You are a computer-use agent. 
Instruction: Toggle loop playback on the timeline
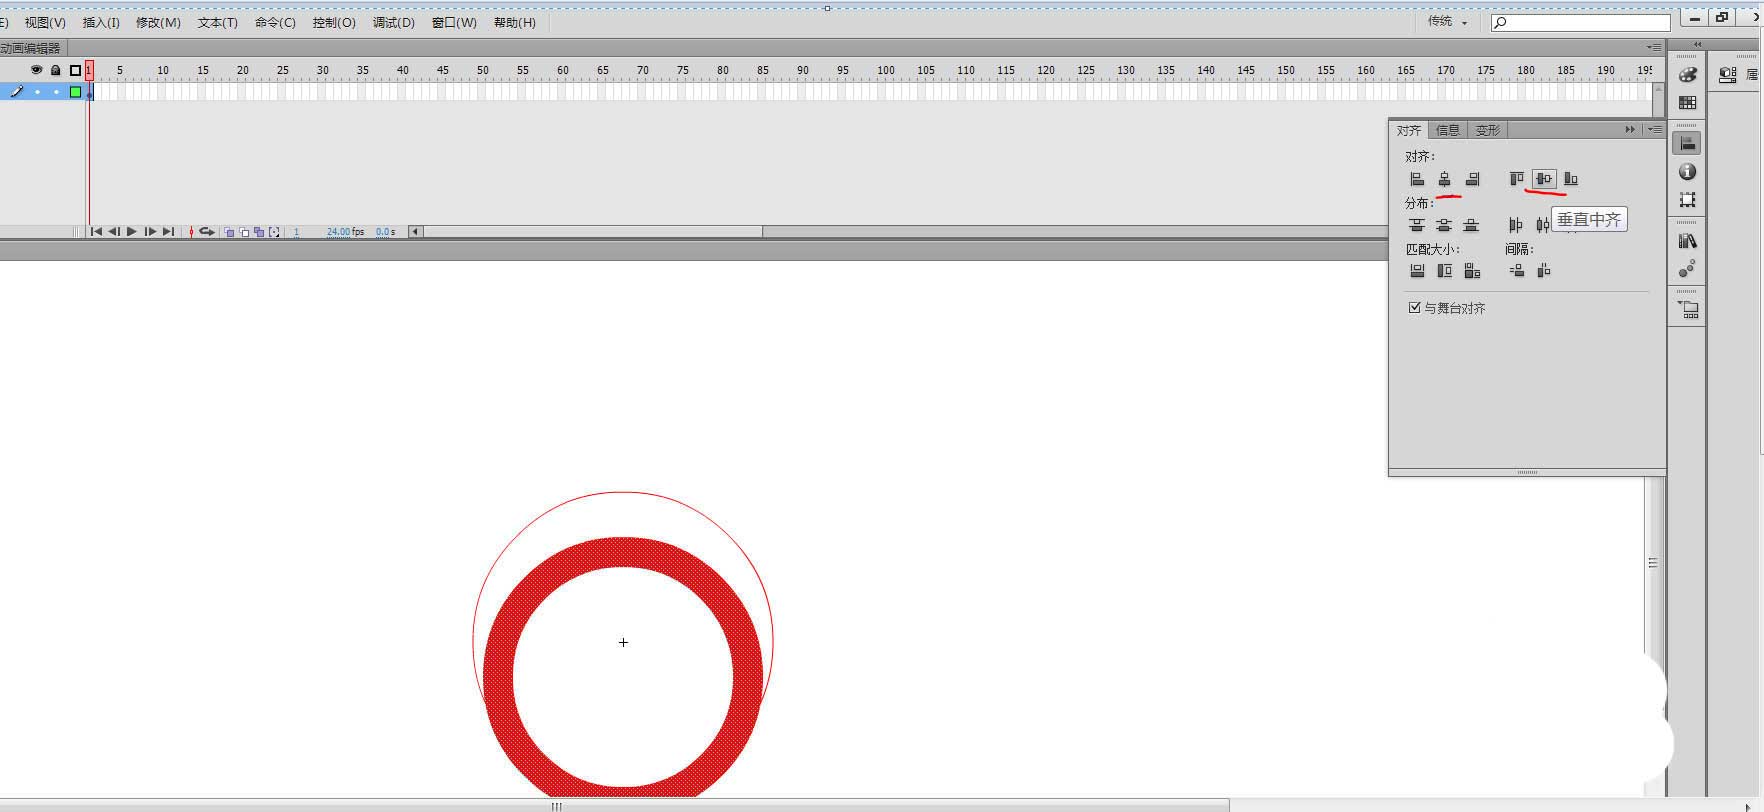tap(207, 232)
